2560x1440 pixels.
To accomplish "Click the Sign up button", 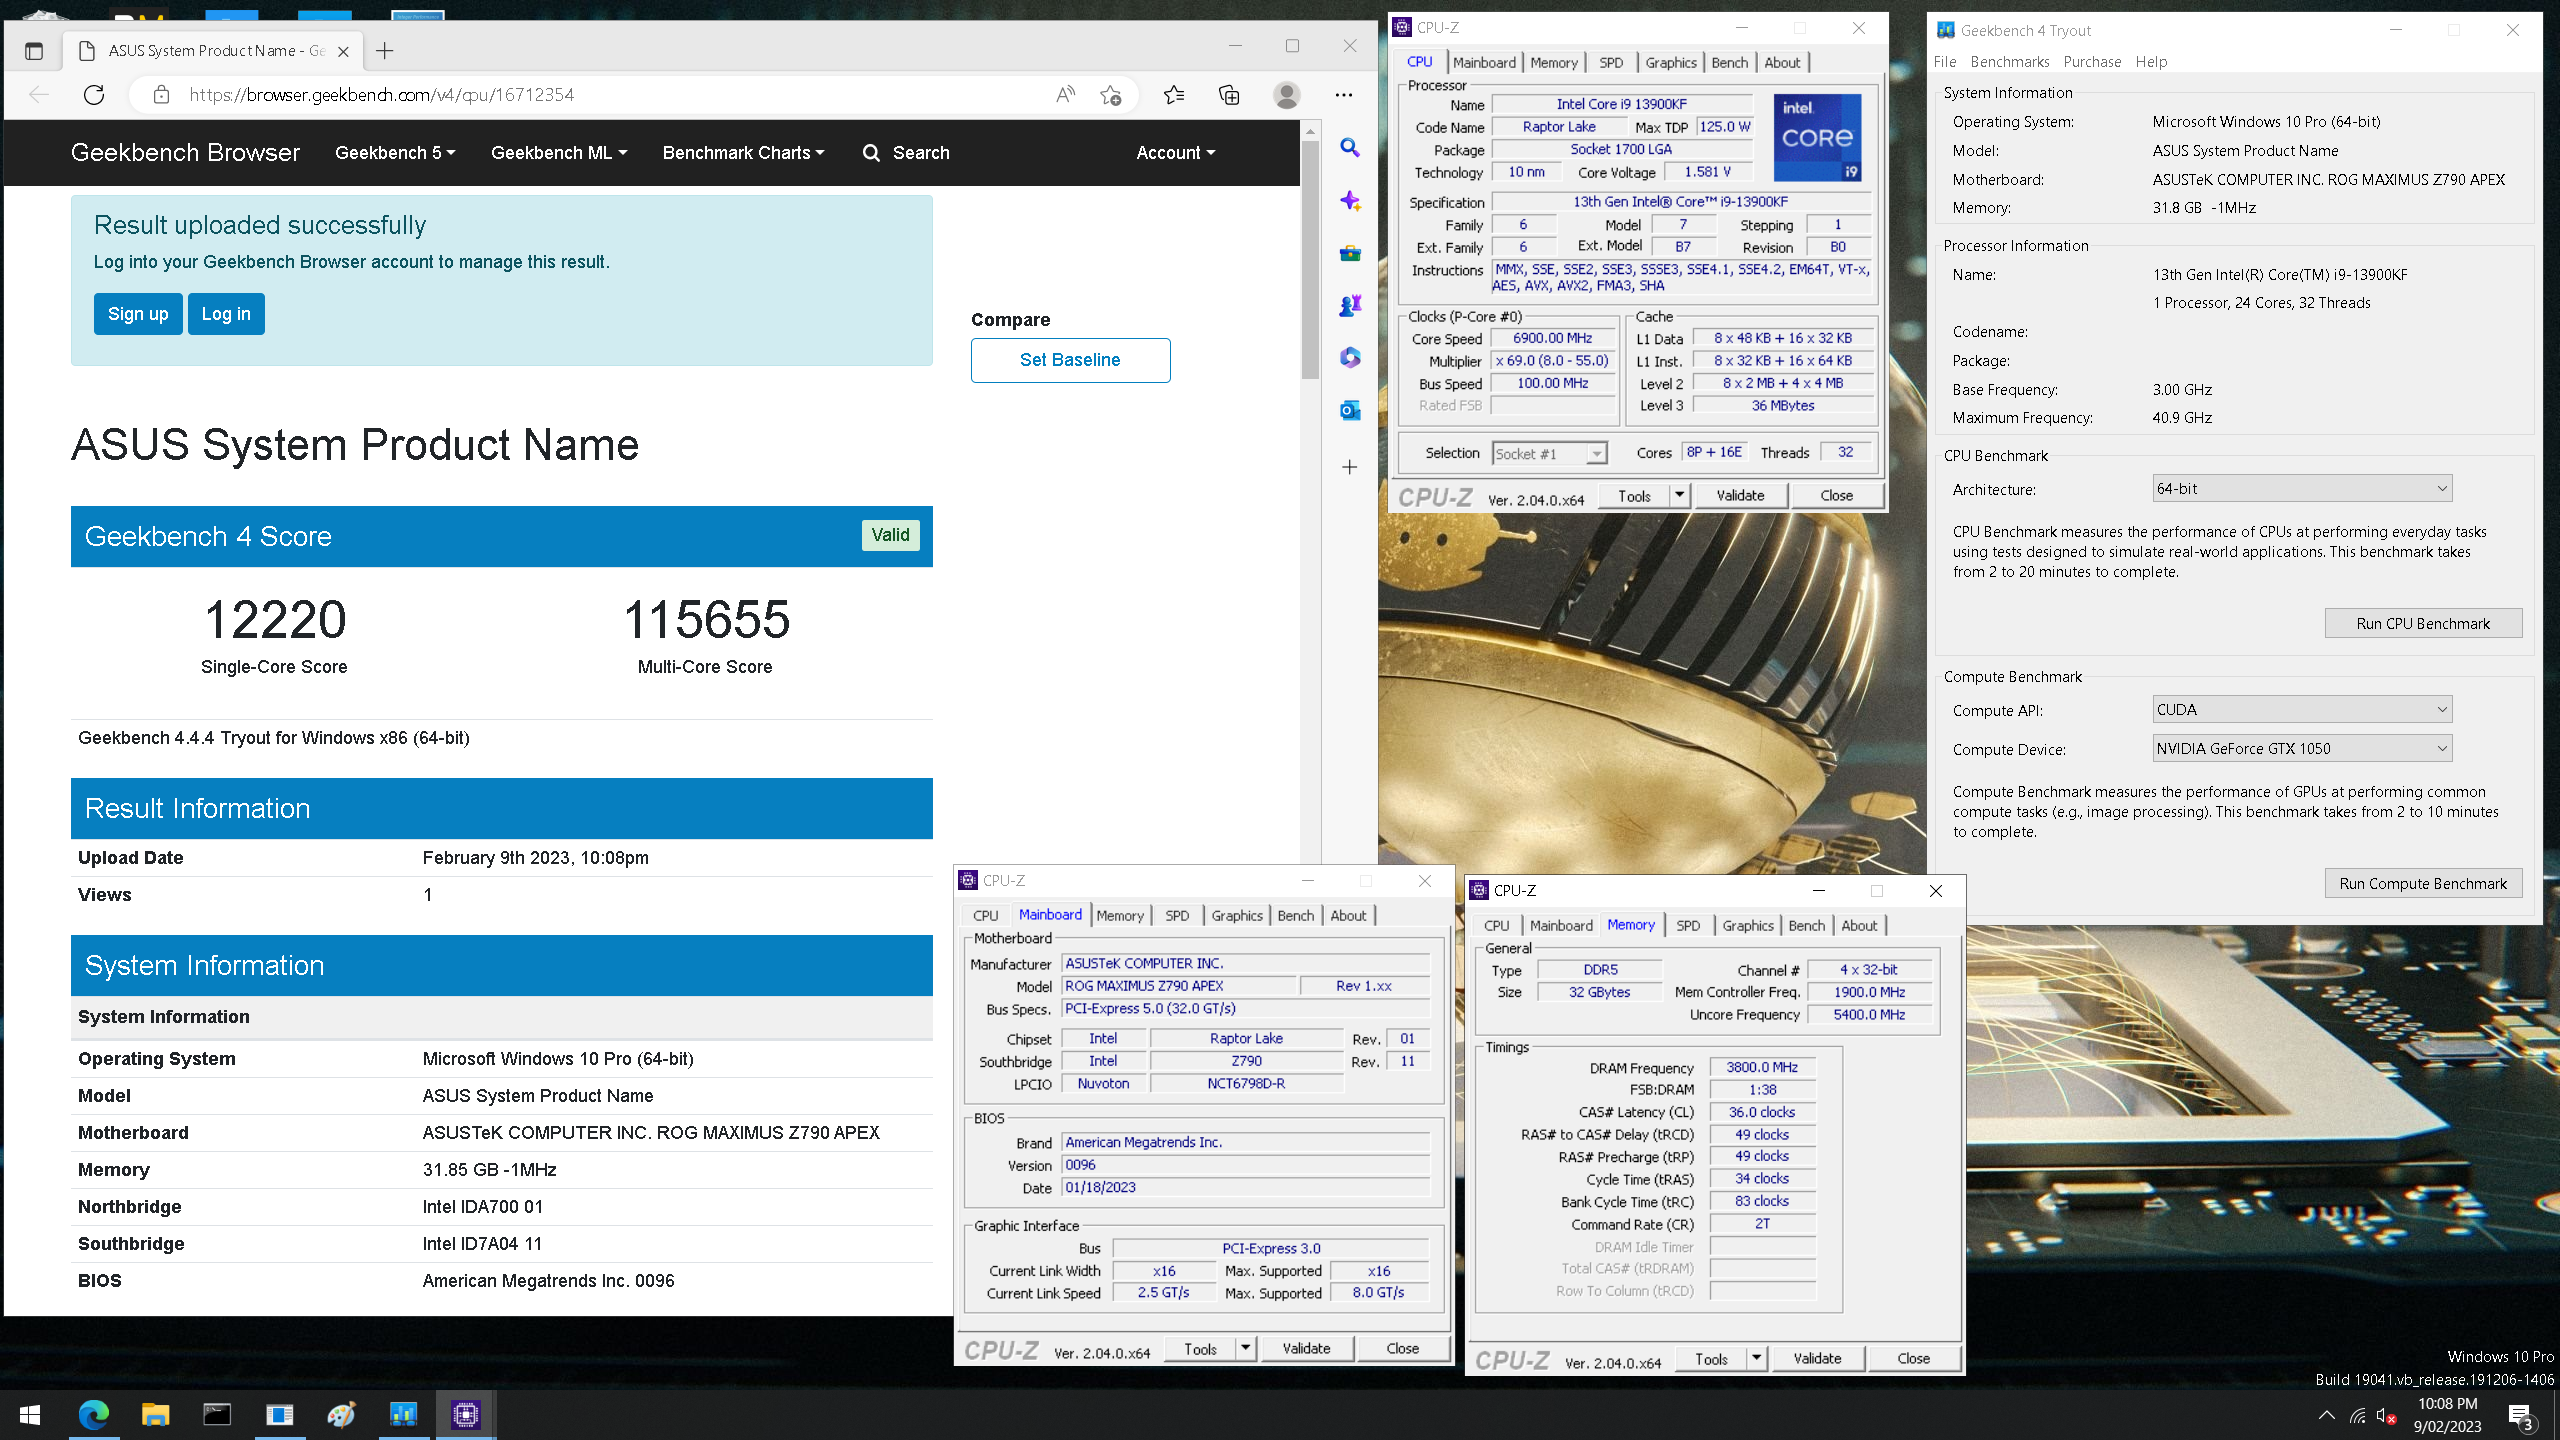I will 138,314.
